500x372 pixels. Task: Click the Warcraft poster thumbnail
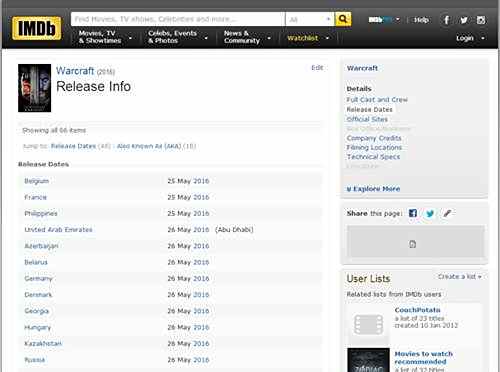pyautogui.click(x=35, y=88)
